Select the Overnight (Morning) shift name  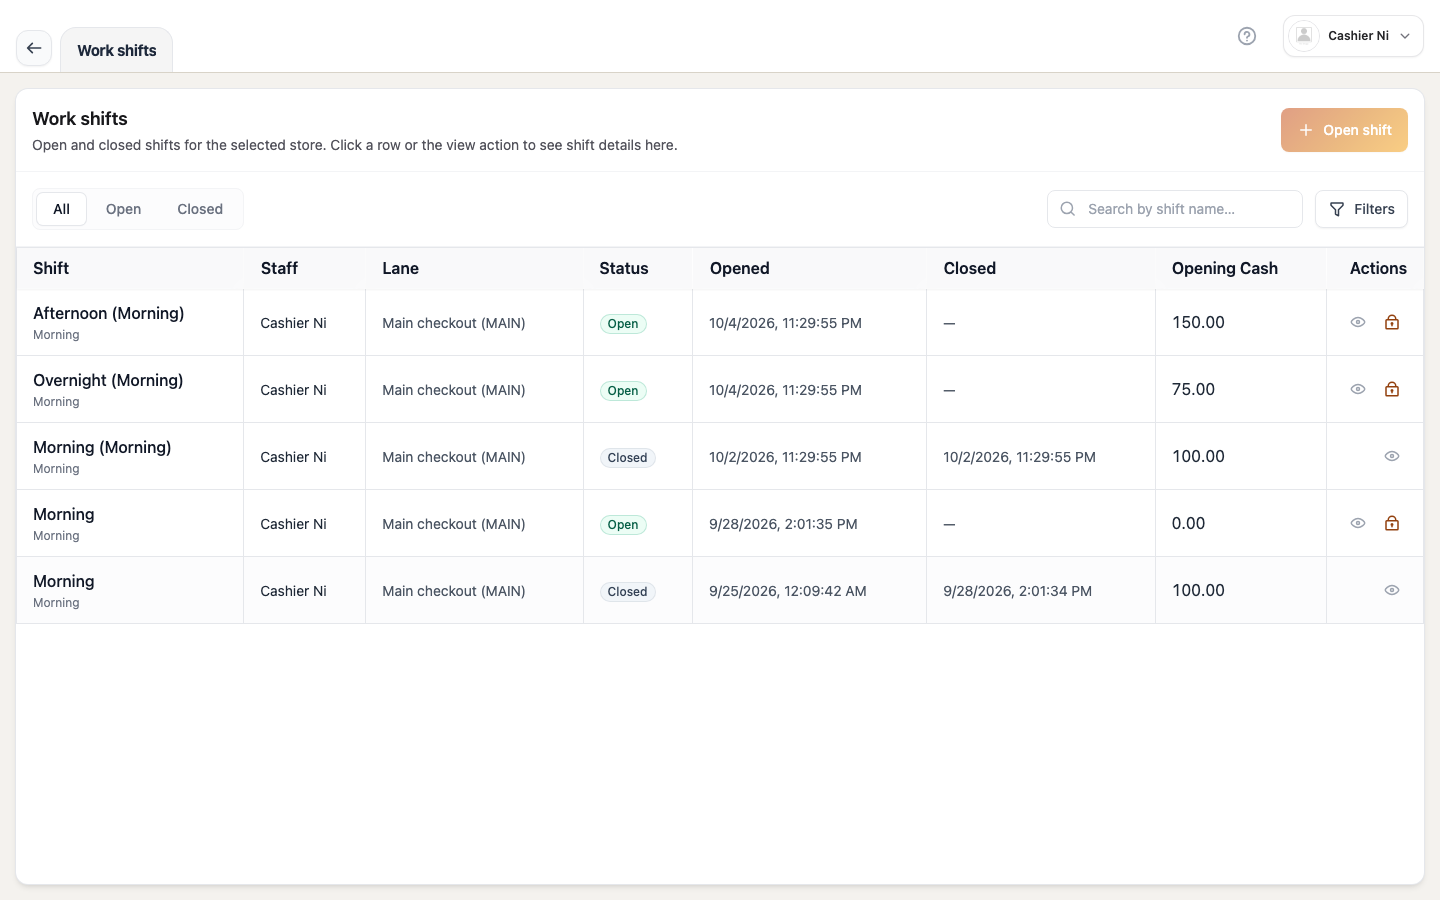108,380
